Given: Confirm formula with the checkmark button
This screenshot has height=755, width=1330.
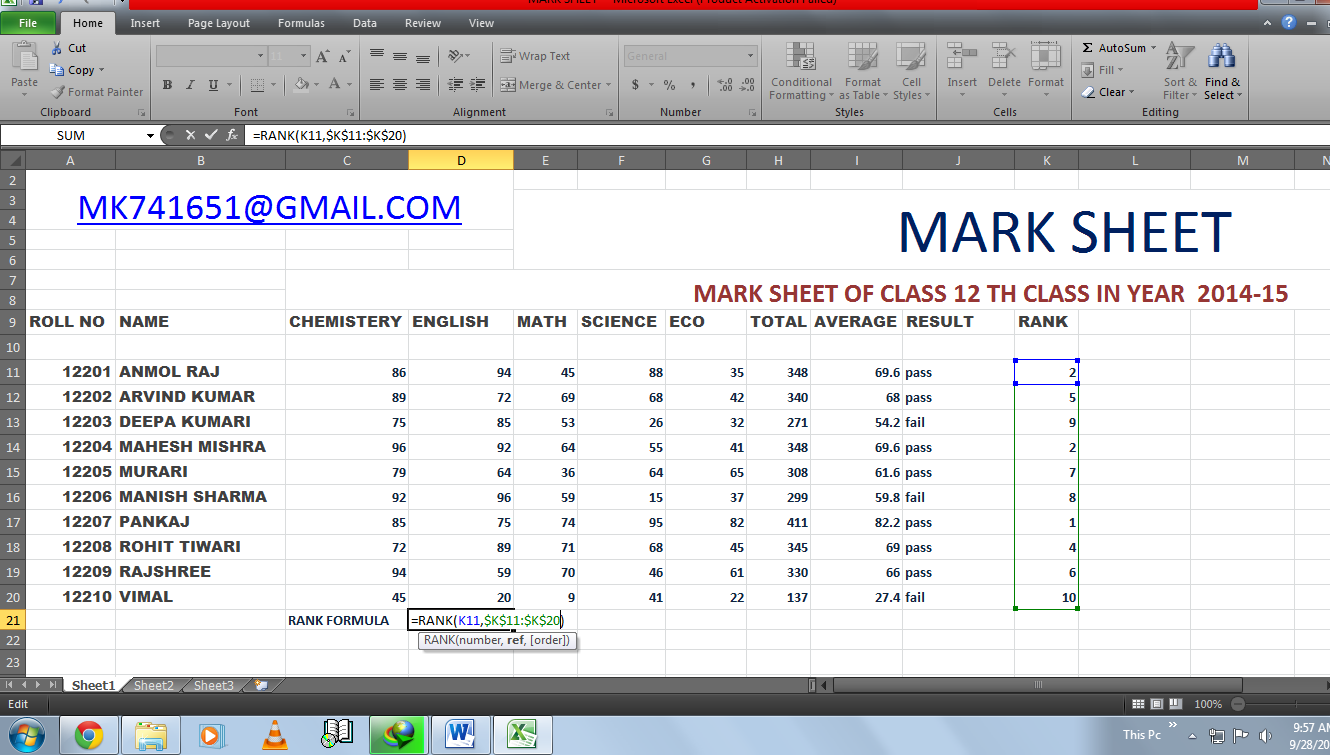Looking at the screenshot, I should tap(211, 134).
